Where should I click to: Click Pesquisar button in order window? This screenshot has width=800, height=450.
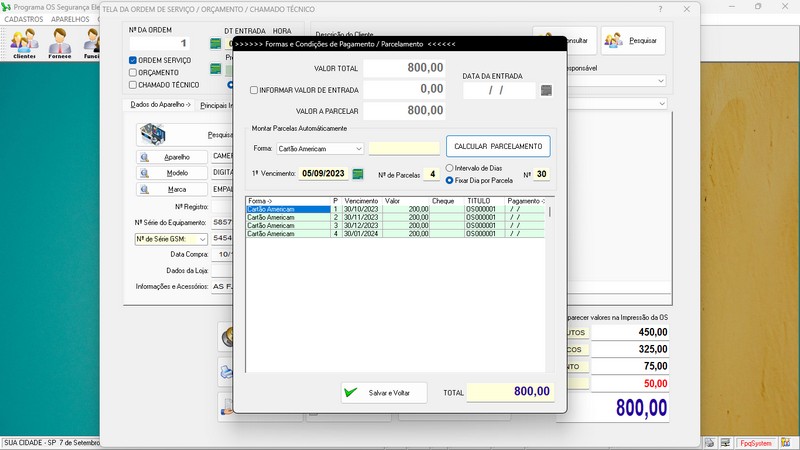point(633,40)
